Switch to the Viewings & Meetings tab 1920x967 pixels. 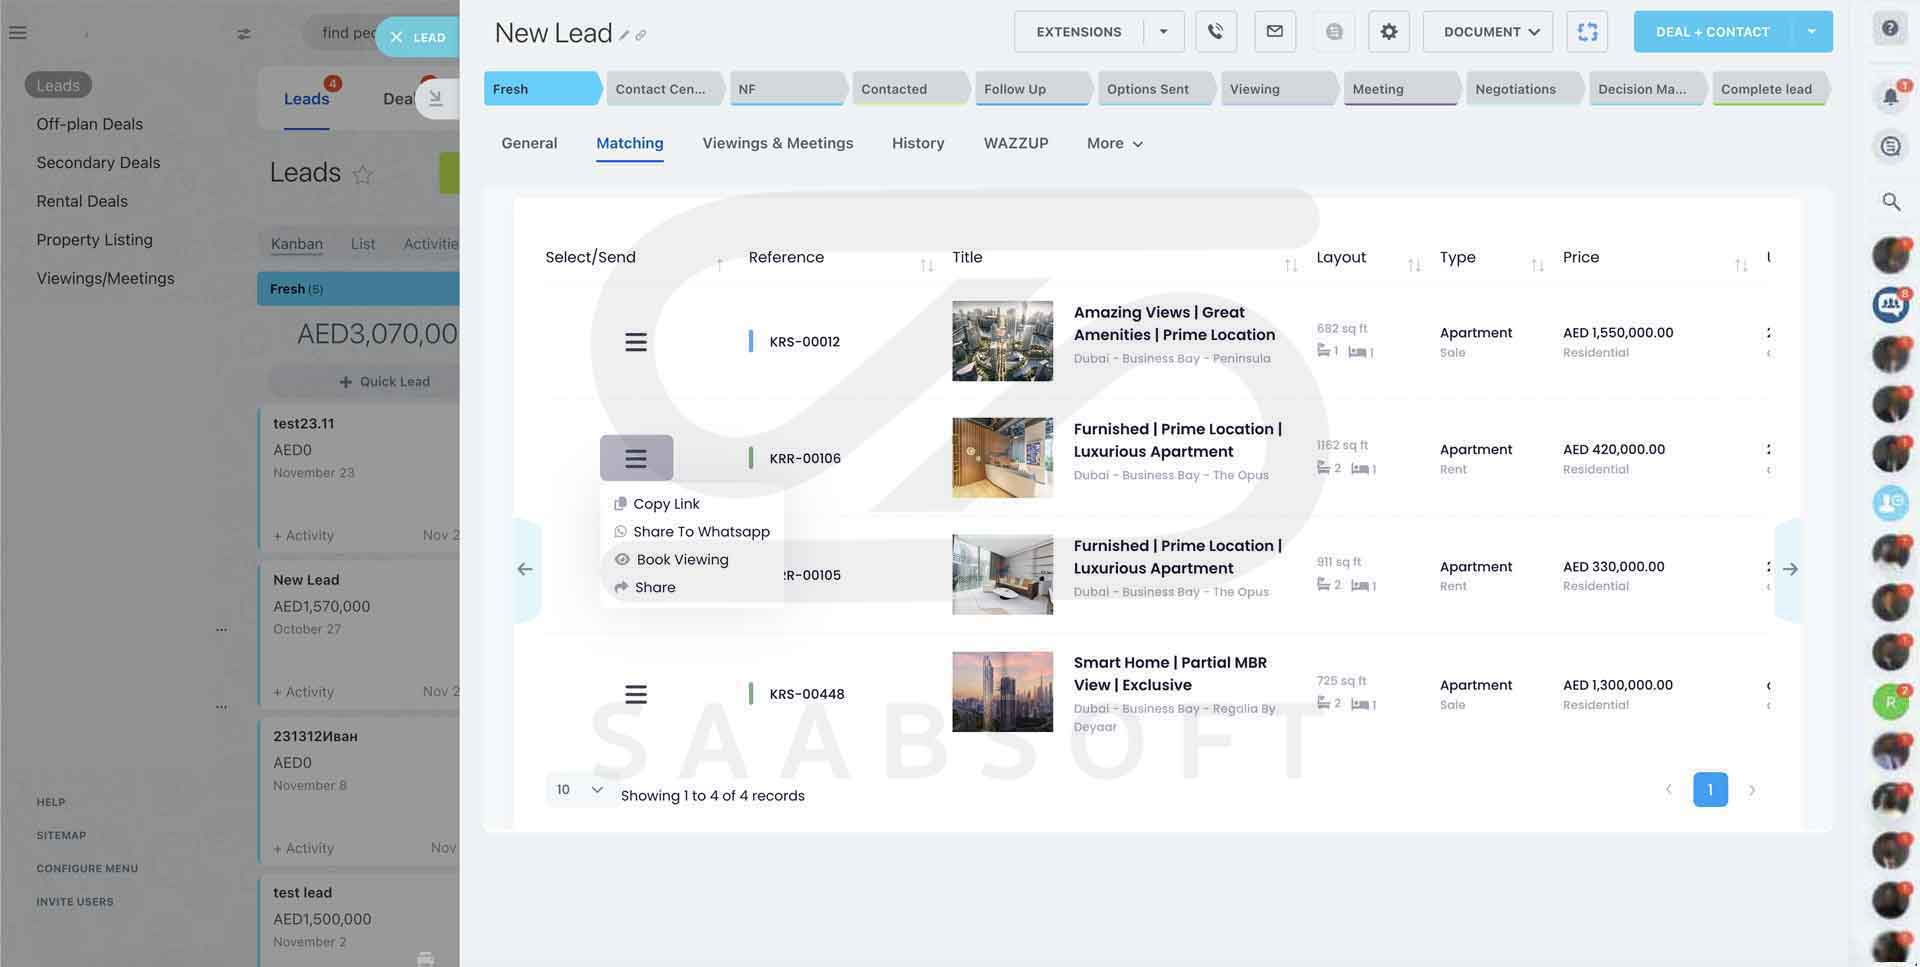[777, 144]
